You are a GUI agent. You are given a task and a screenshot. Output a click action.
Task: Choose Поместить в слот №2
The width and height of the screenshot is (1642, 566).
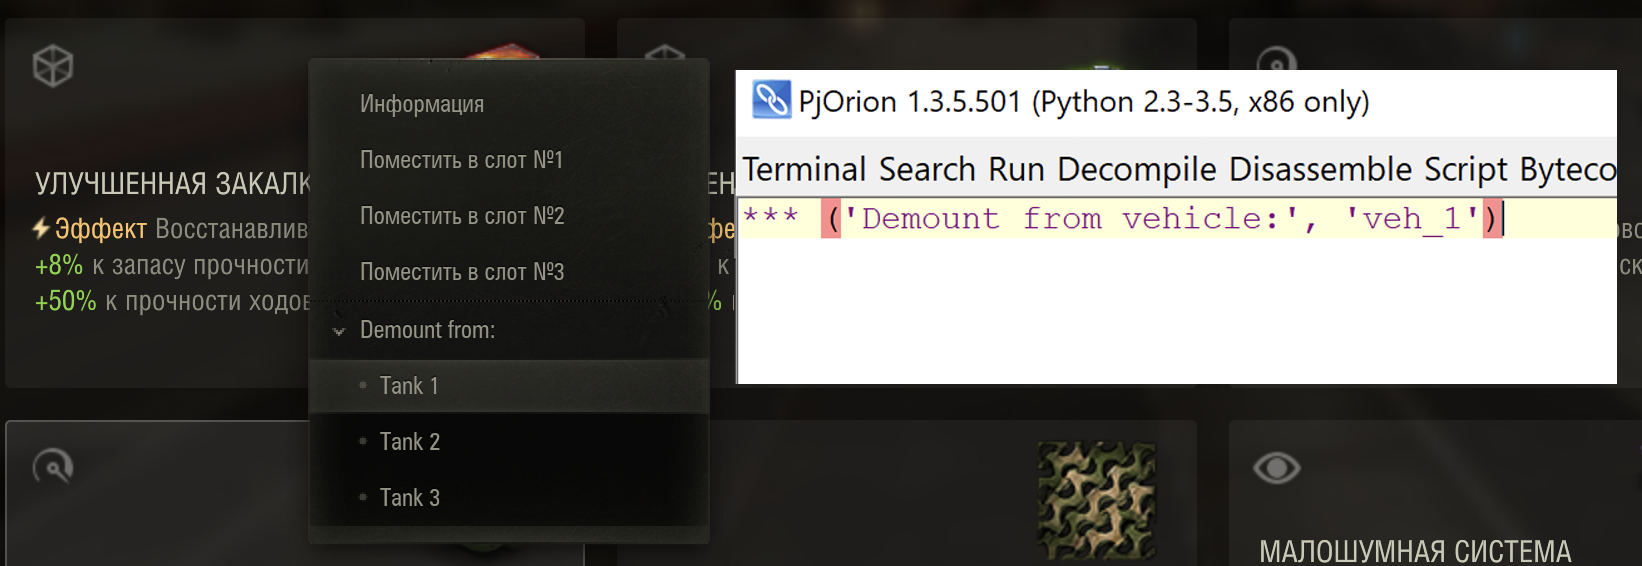coord(509,216)
